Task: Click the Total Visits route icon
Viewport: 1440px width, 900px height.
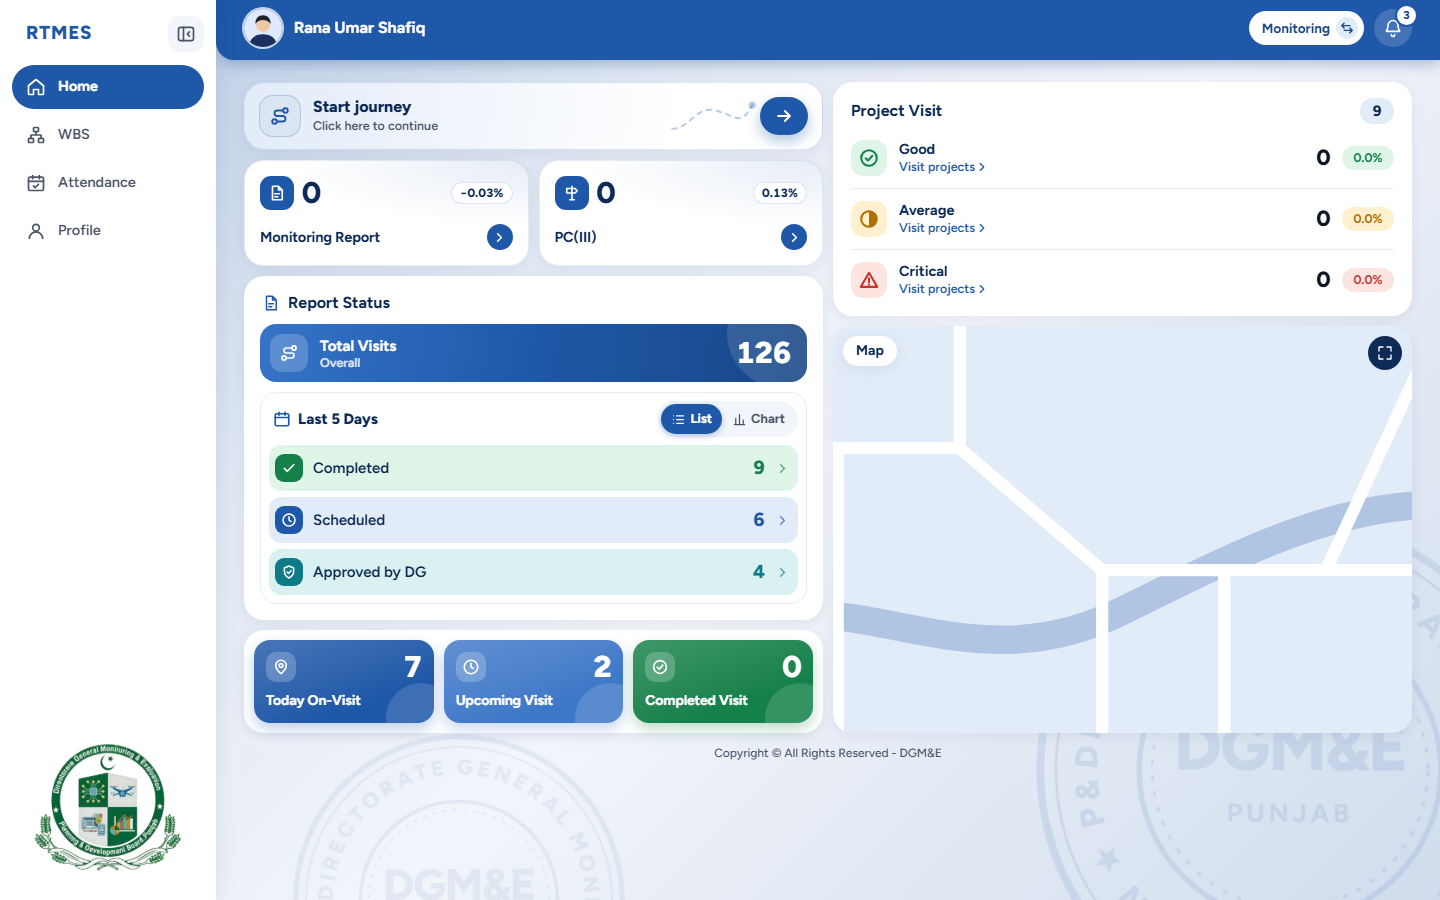Action: click(x=289, y=353)
